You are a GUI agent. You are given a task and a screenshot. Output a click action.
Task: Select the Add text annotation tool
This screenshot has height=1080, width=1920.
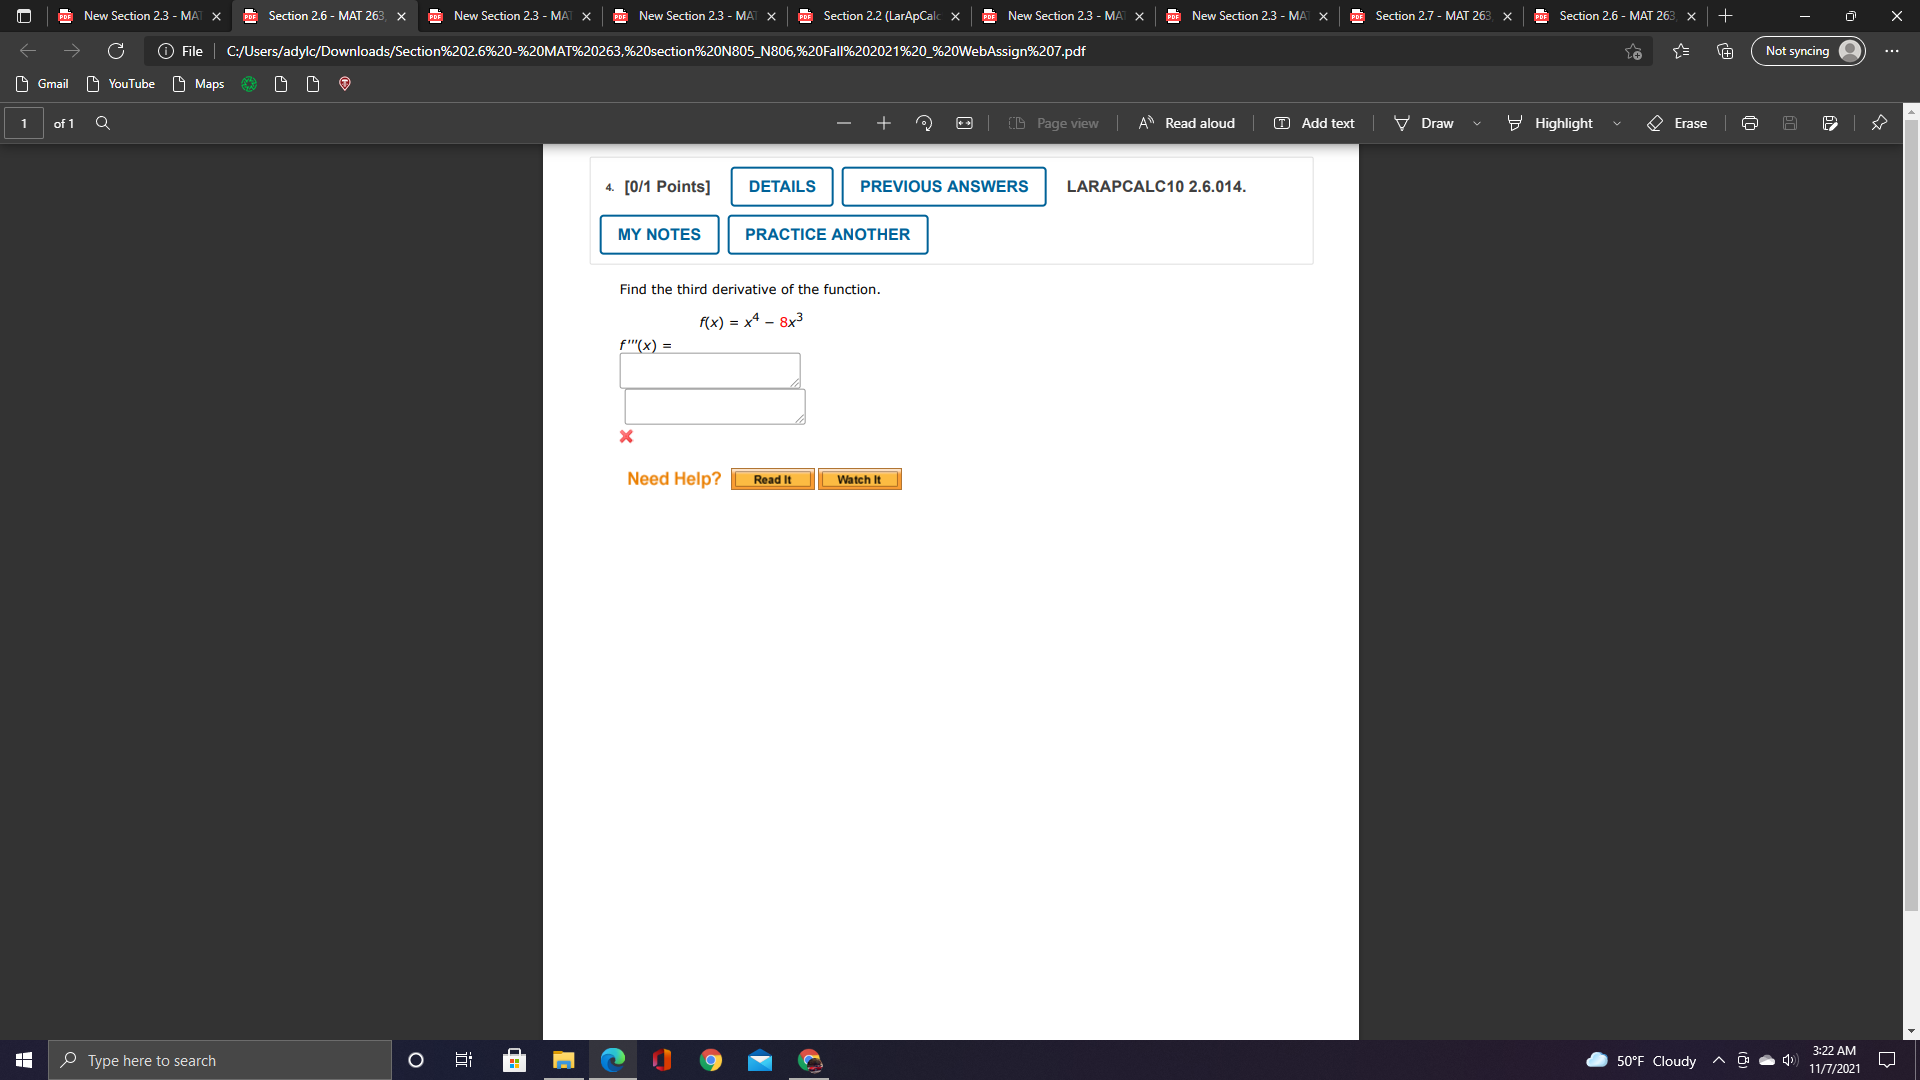[x=1313, y=123]
